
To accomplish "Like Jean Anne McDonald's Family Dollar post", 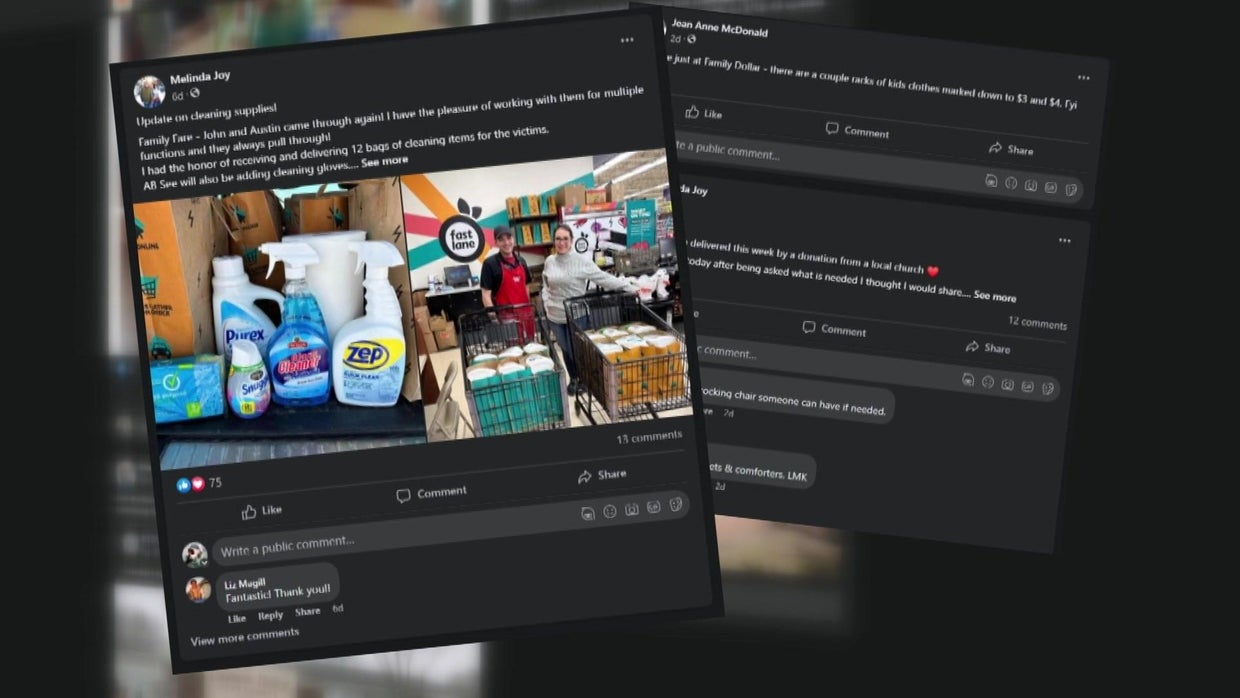I will pyautogui.click(x=704, y=113).
